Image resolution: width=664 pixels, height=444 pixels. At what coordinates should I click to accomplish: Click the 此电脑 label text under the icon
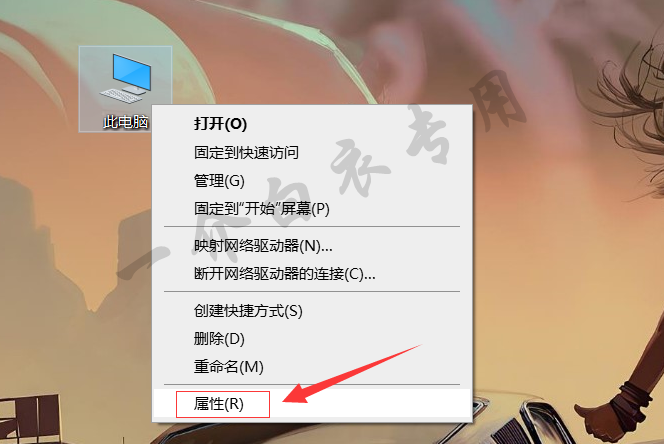point(125,122)
